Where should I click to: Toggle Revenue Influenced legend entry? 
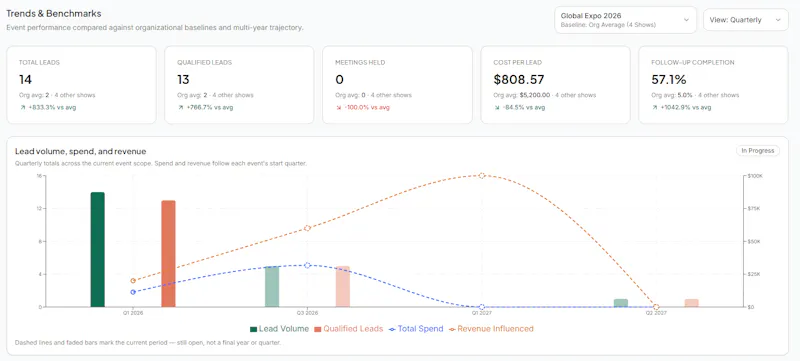(x=491, y=329)
